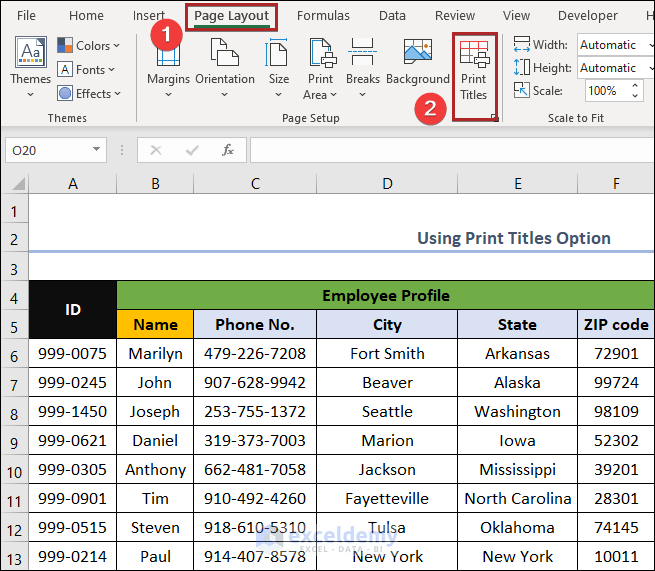Select the cell containing Steven
The width and height of the screenshot is (655, 571).
[x=155, y=528]
